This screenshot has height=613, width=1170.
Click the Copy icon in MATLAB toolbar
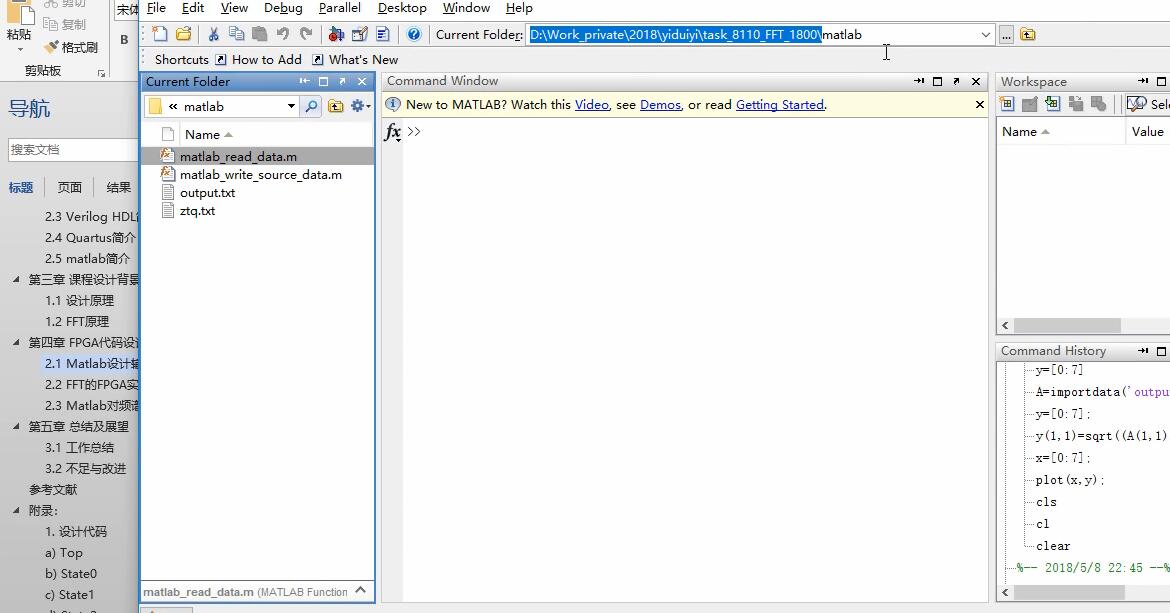pyautogui.click(x=237, y=34)
